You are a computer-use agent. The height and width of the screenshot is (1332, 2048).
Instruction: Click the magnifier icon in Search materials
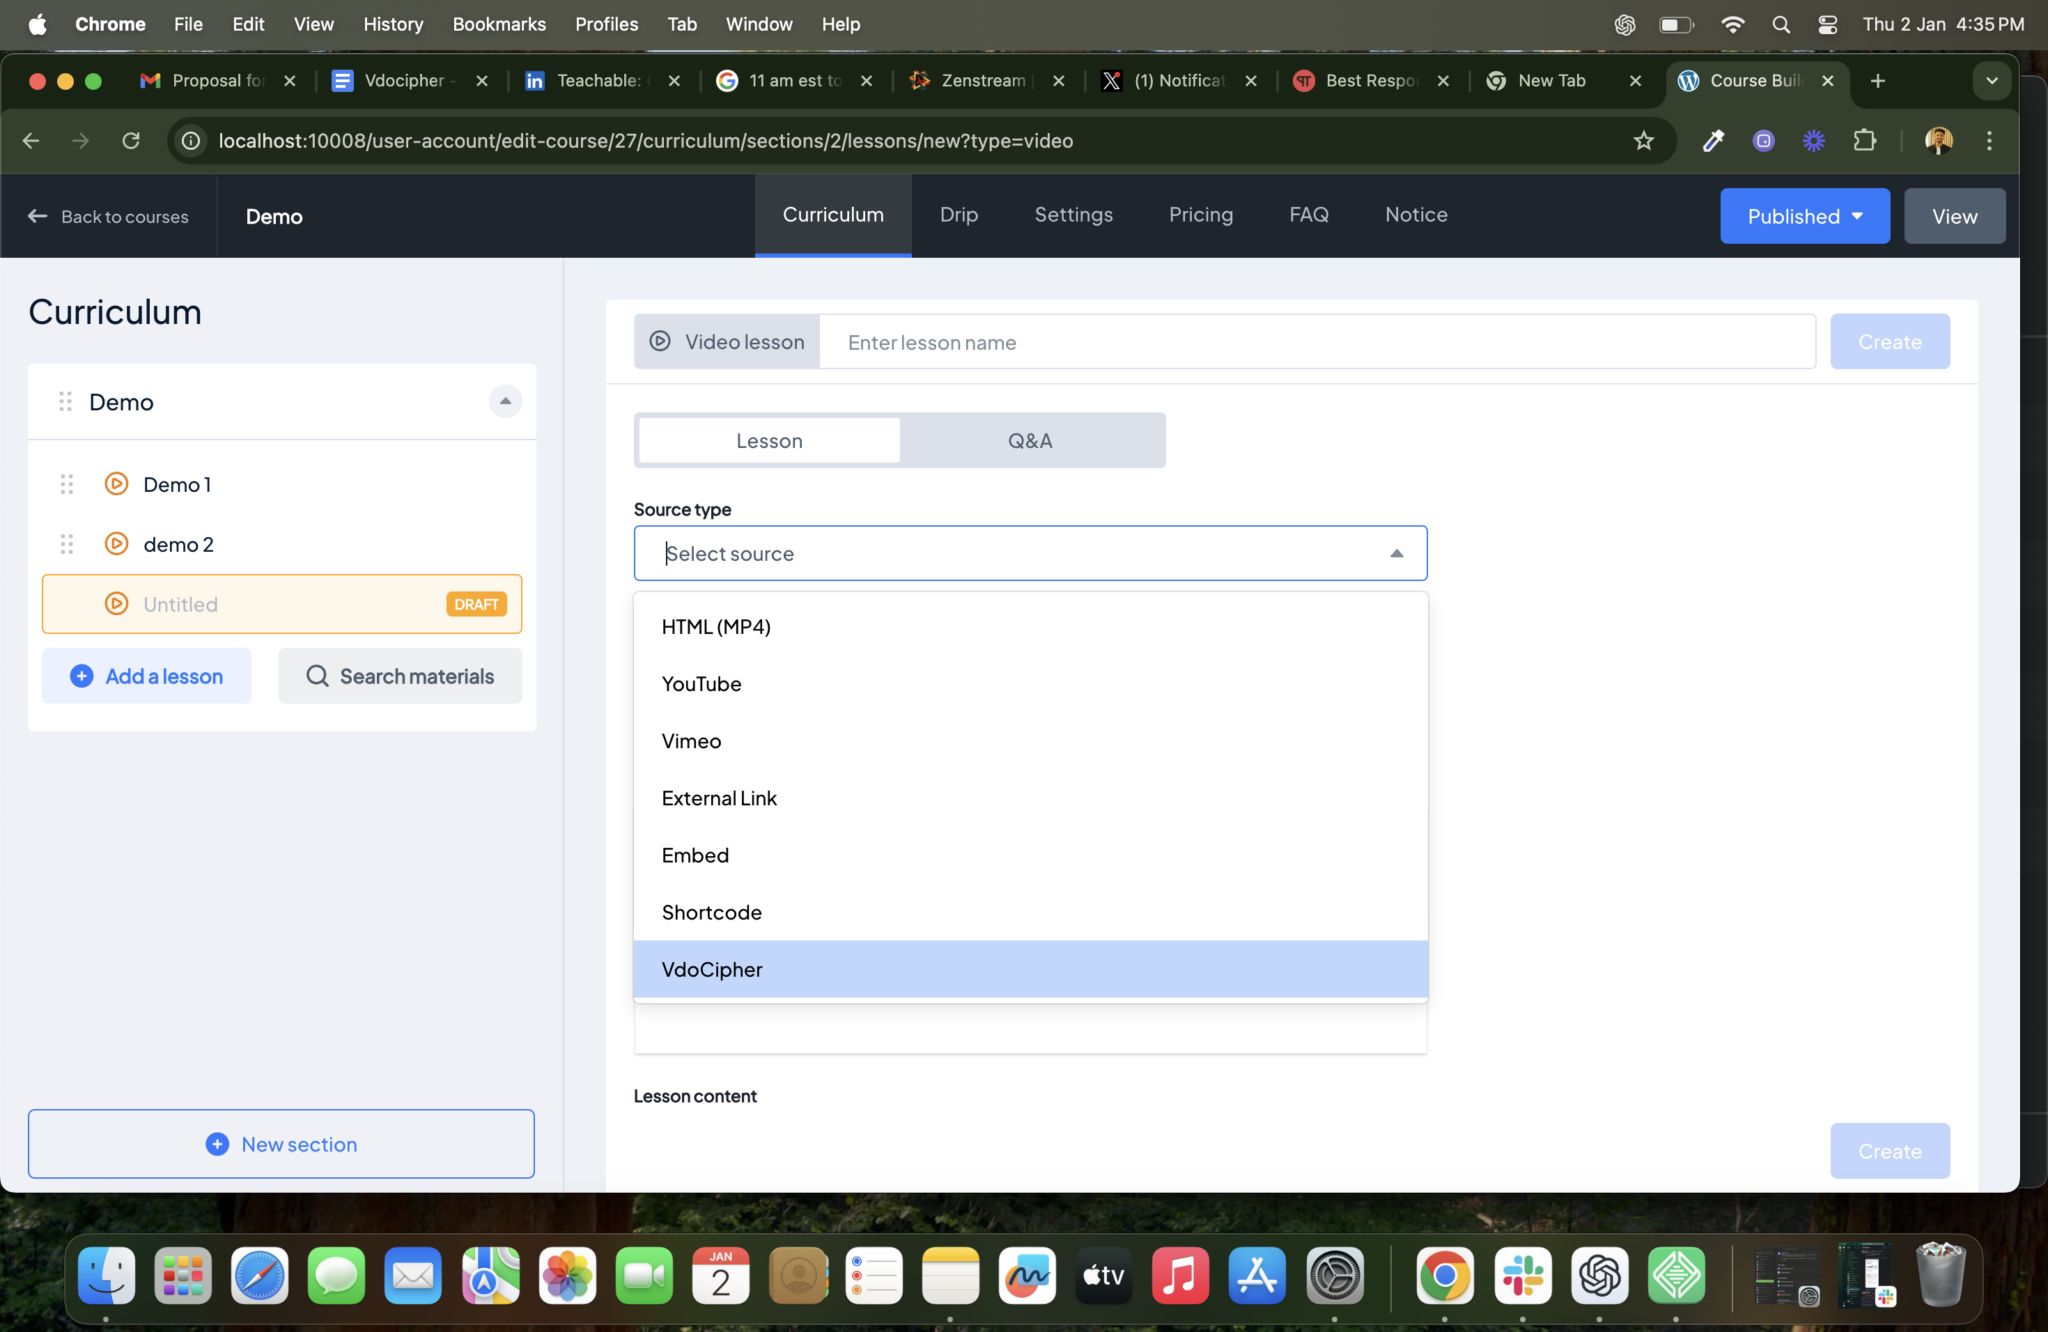click(x=319, y=676)
